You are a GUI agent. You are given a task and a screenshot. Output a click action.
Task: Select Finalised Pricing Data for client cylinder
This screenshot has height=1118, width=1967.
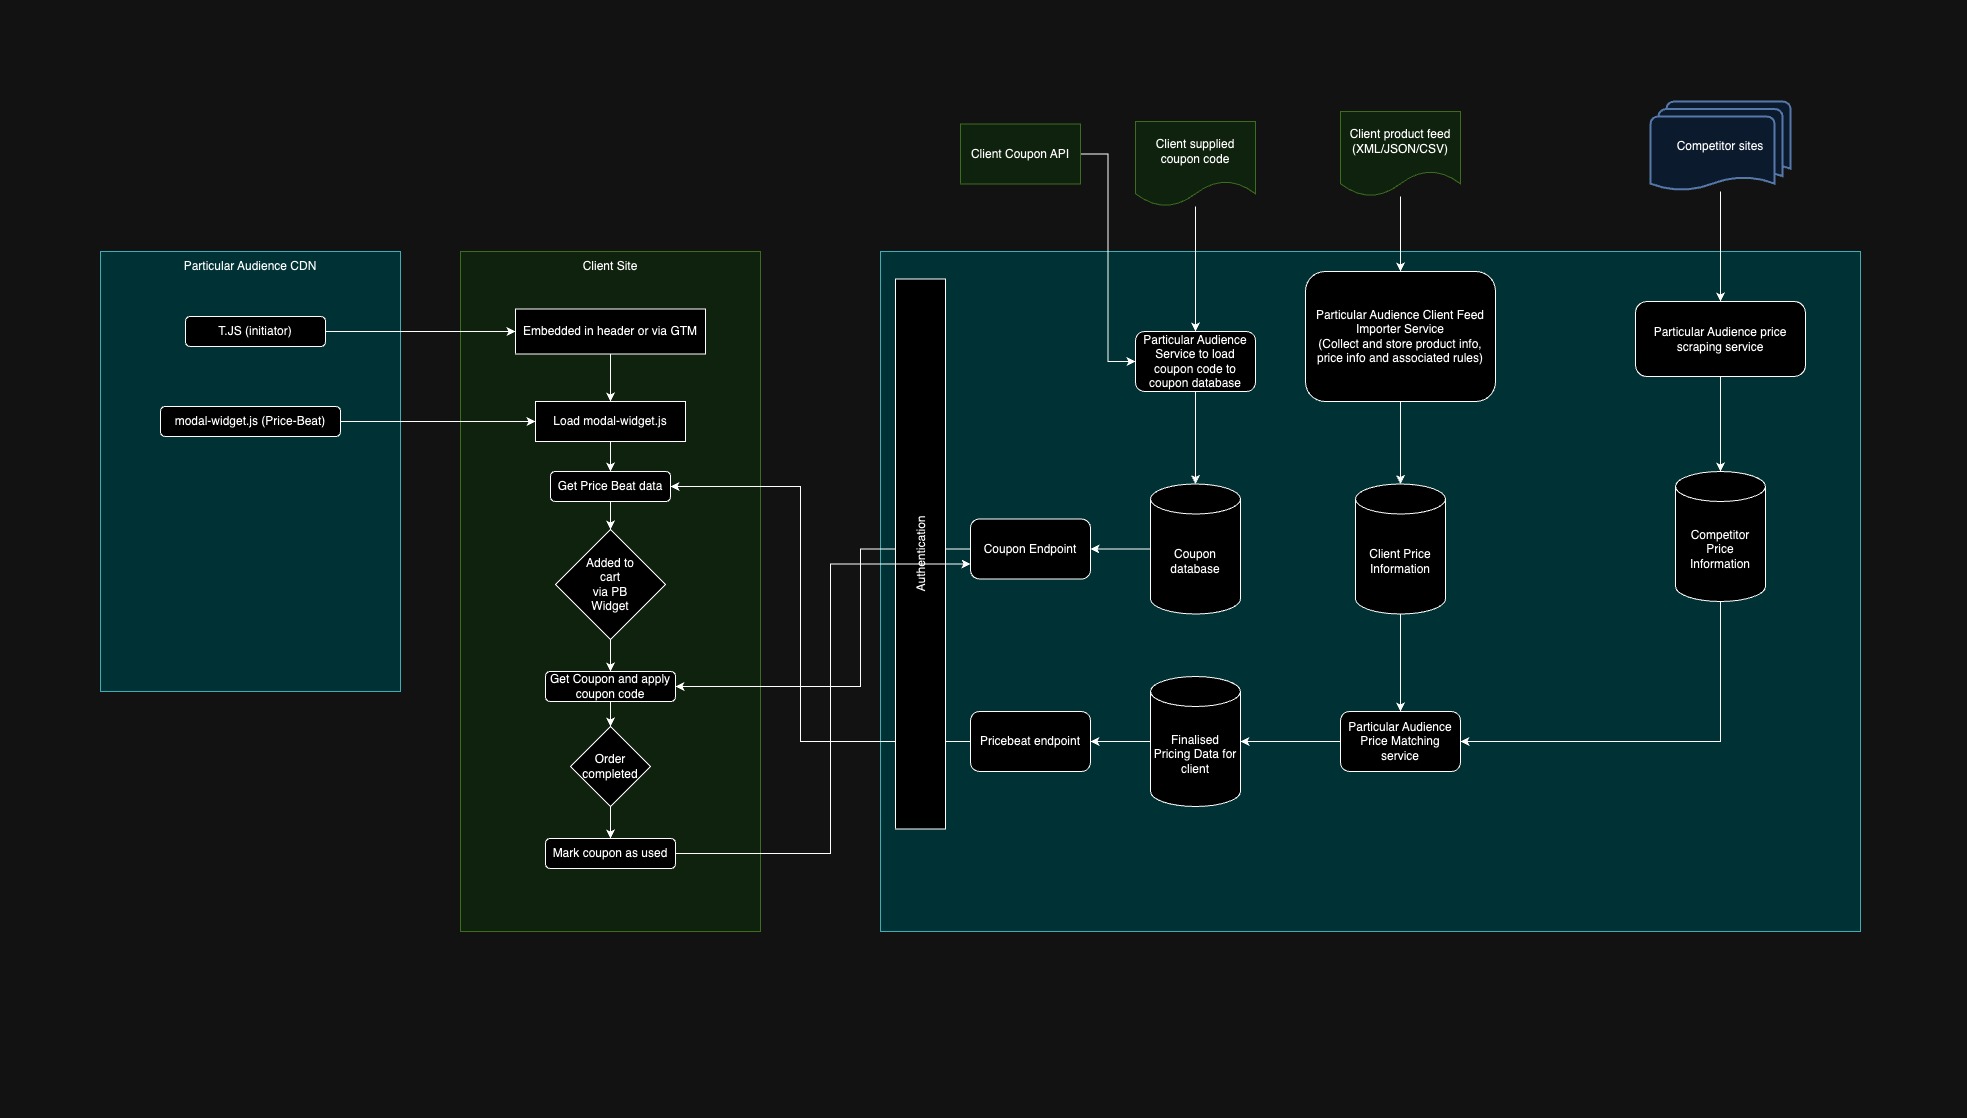click(x=1195, y=741)
